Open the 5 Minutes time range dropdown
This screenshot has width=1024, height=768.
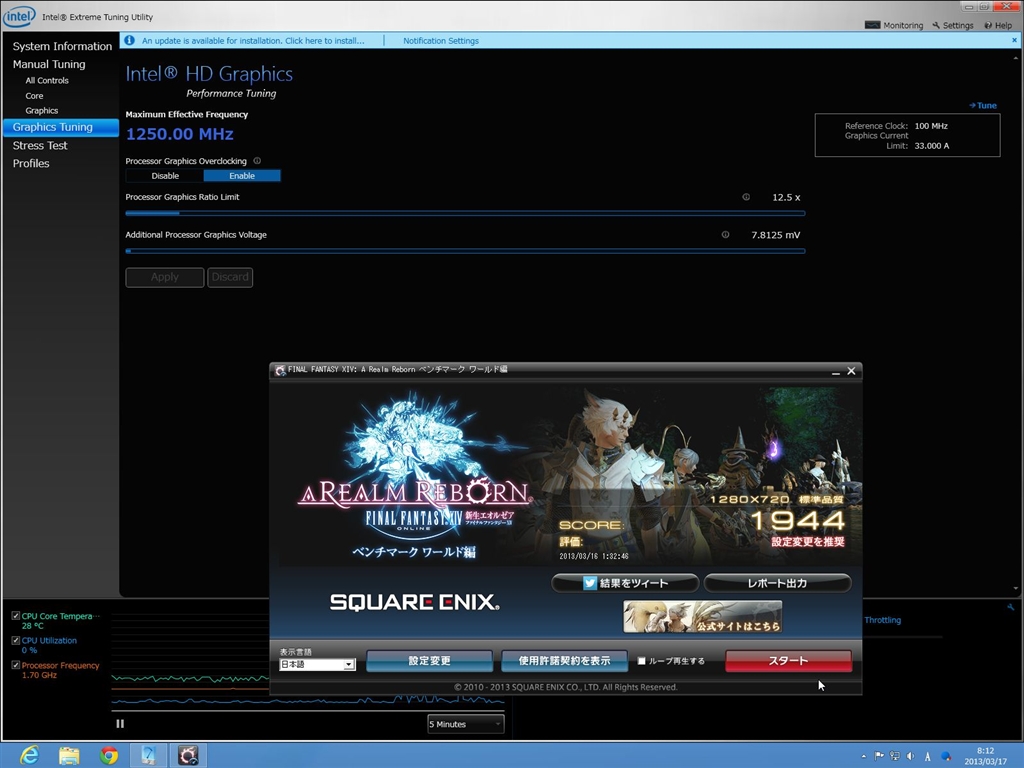click(x=466, y=724)
